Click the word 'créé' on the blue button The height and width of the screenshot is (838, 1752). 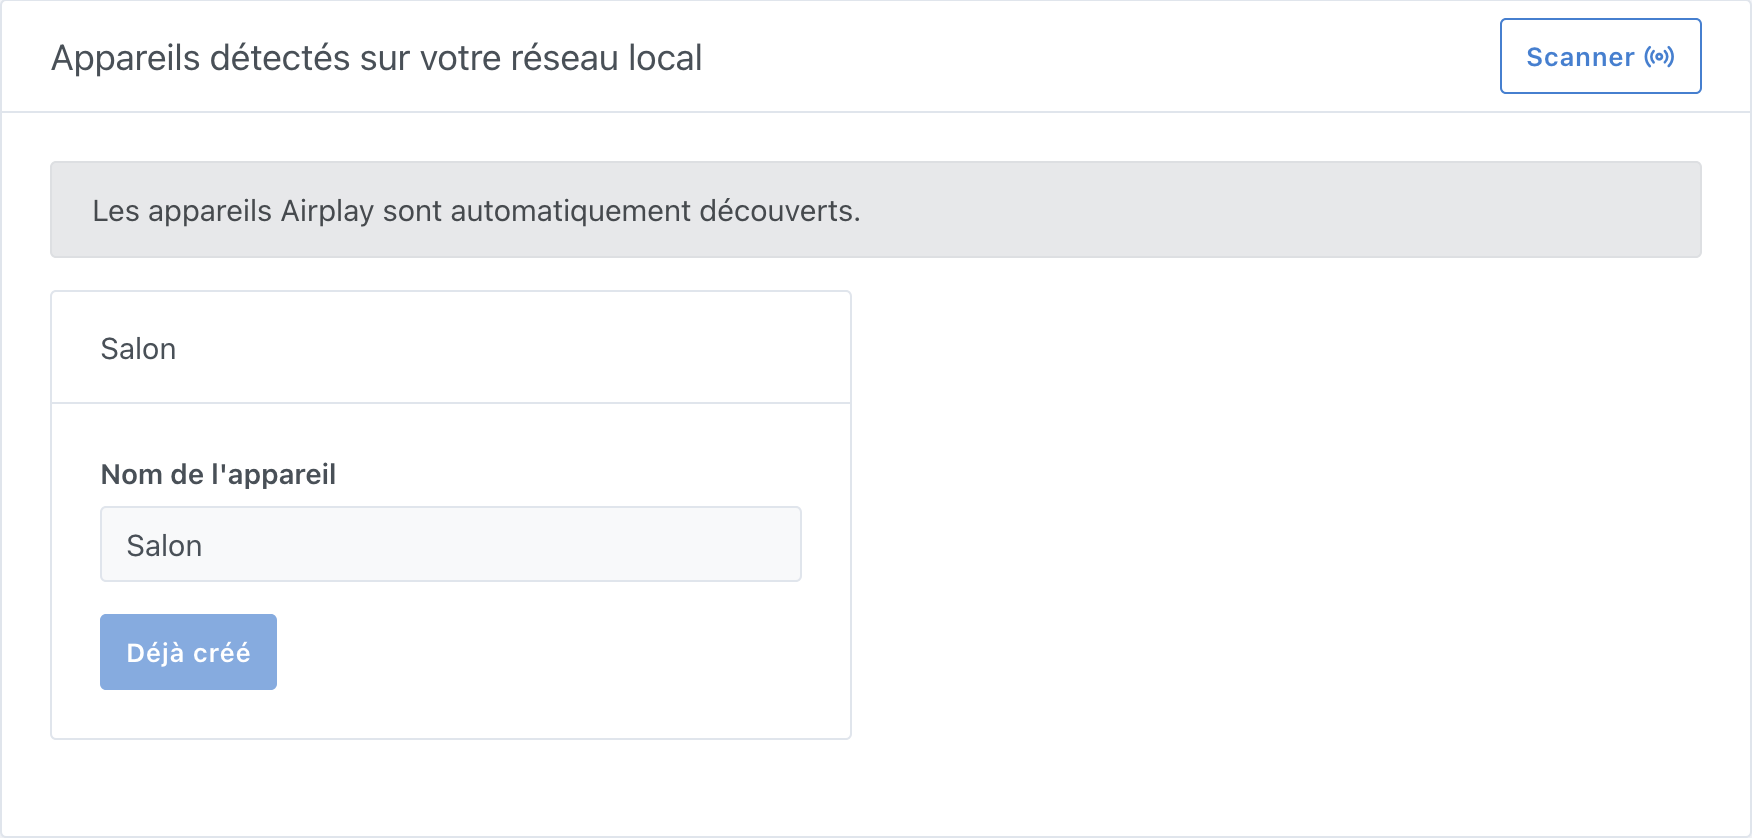tap(221, 653)
